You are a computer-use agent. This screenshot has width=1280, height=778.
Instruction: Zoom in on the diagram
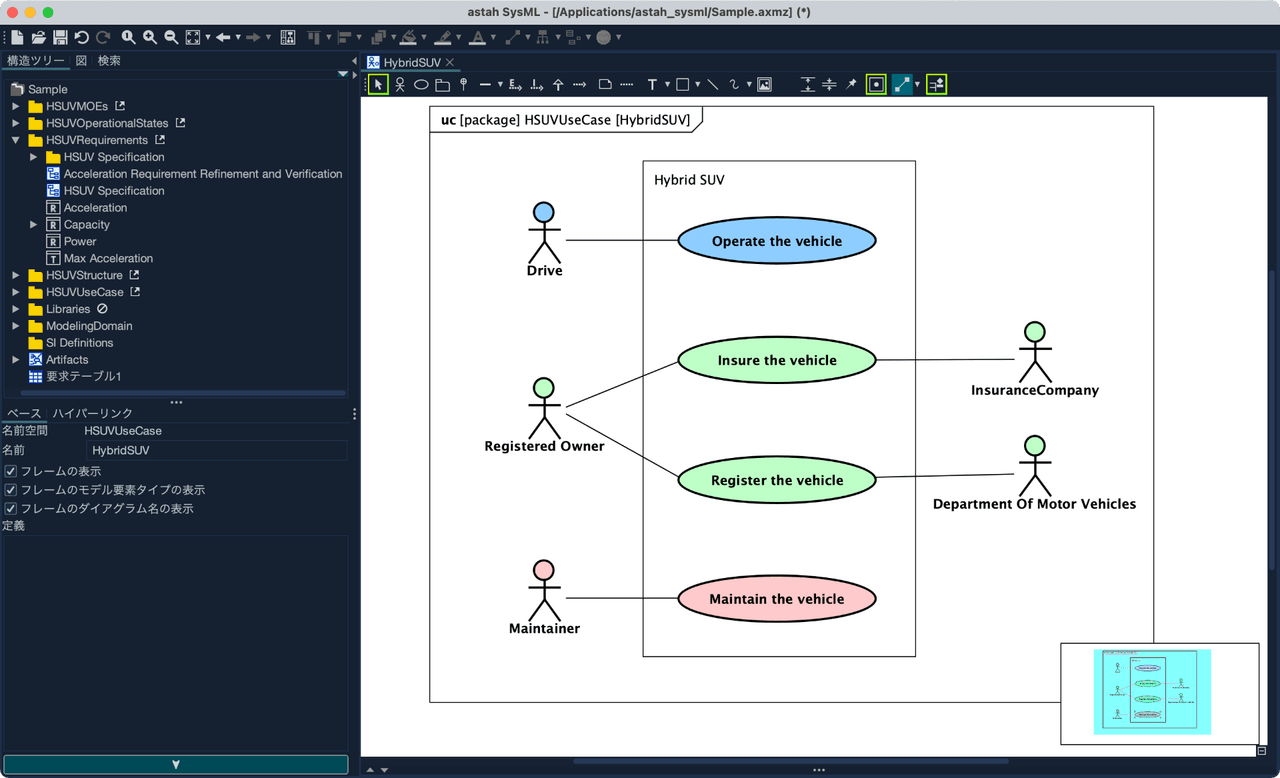click(x=150, y=37)
